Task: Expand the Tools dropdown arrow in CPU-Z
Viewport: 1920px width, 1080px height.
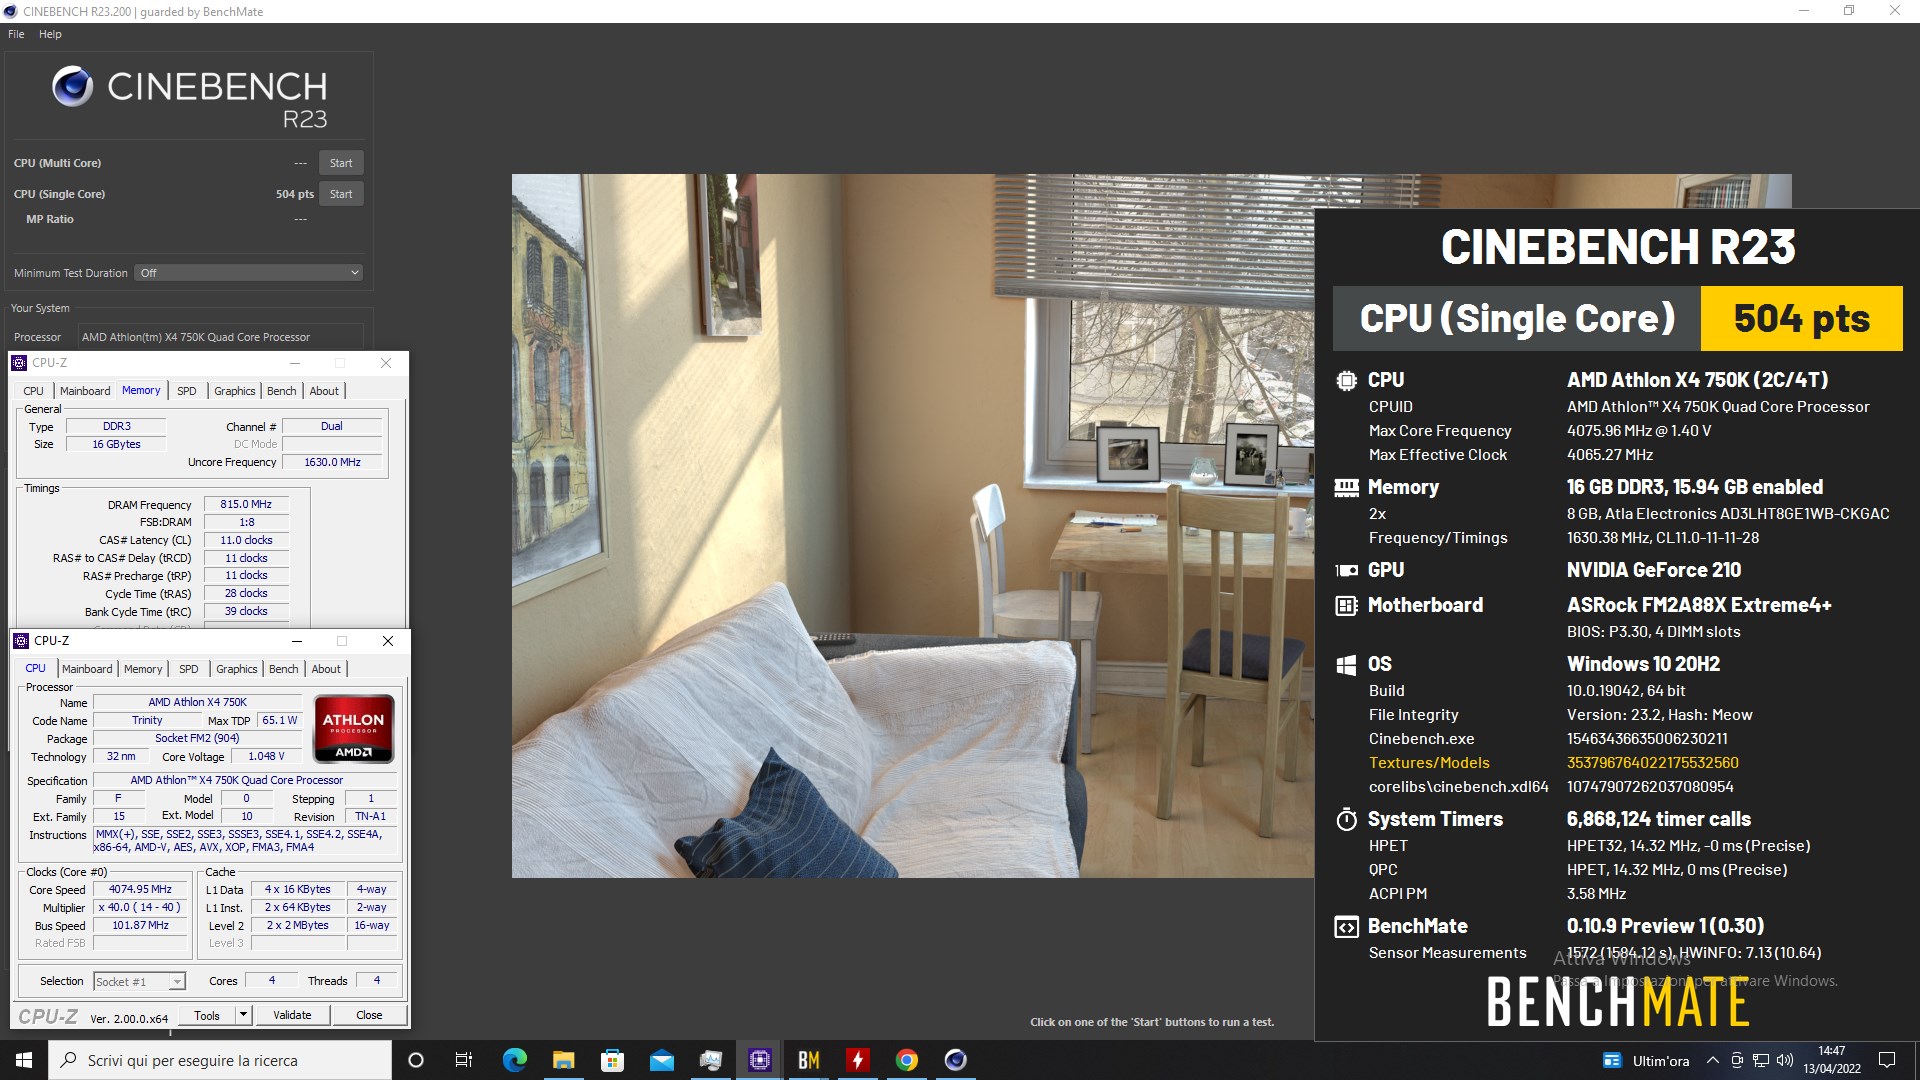Action: [242, 1015]
